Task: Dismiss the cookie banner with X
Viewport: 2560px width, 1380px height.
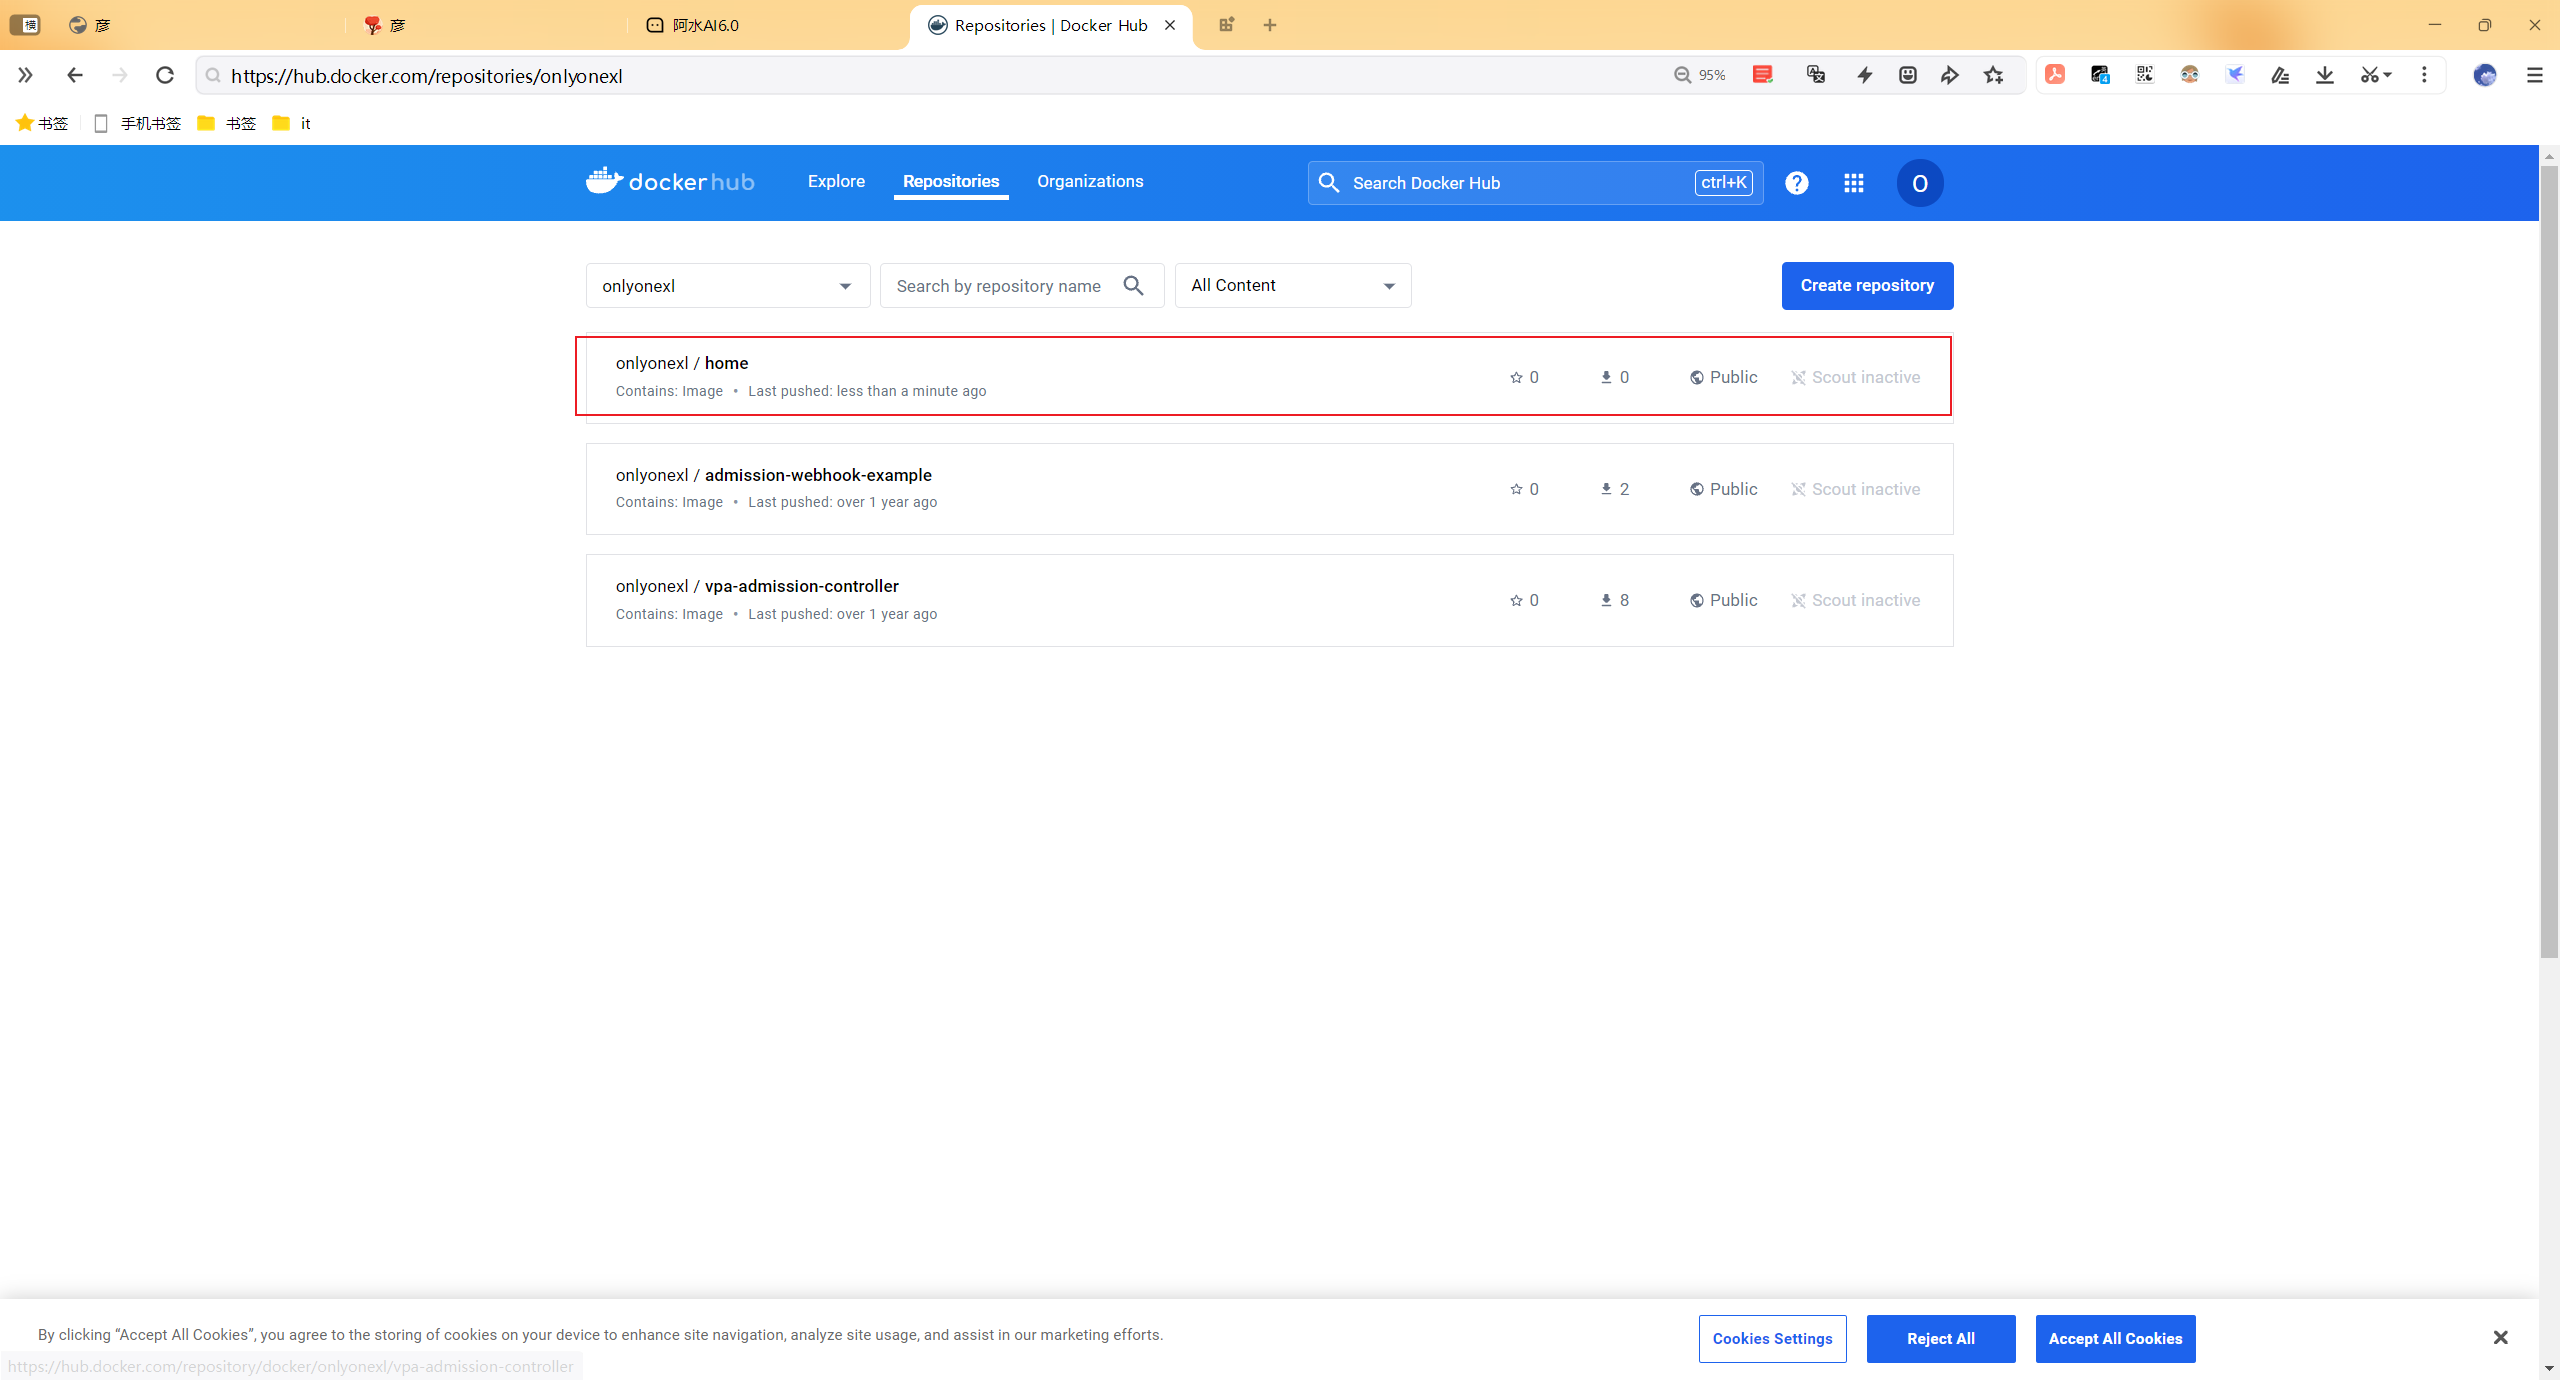Action: coord(2500,1337)
